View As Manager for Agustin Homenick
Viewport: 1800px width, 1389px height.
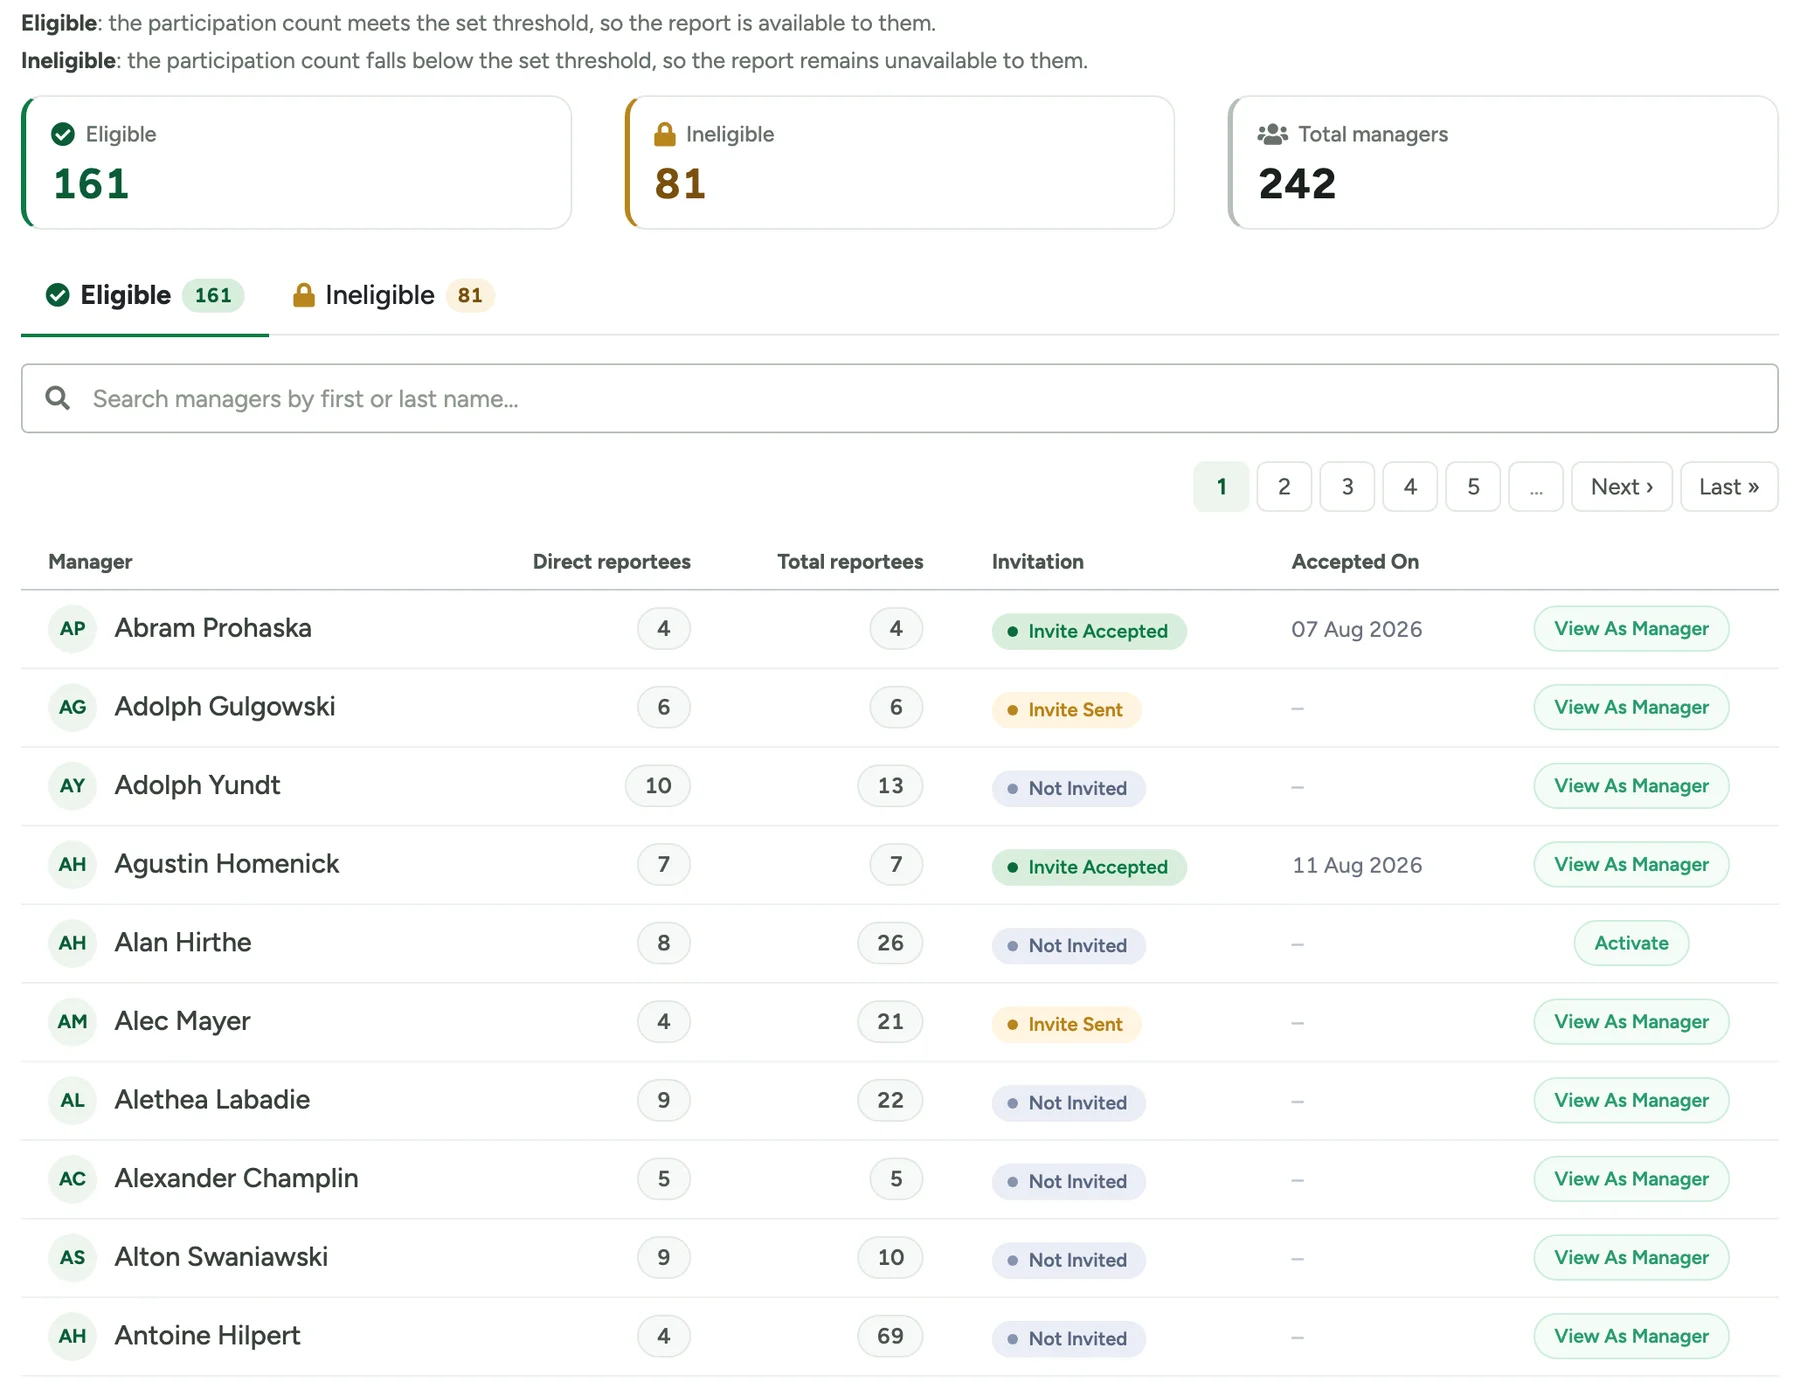(1631, 865)
